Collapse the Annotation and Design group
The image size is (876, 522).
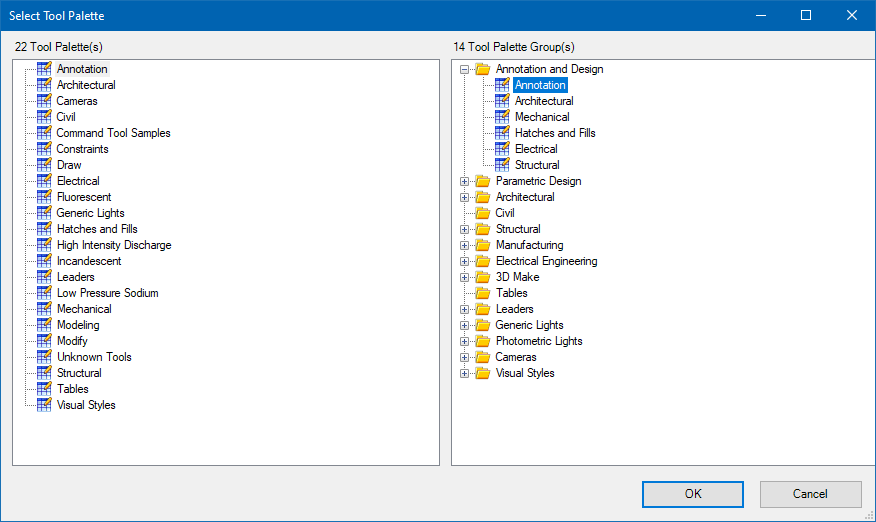[x=464, y=70]
